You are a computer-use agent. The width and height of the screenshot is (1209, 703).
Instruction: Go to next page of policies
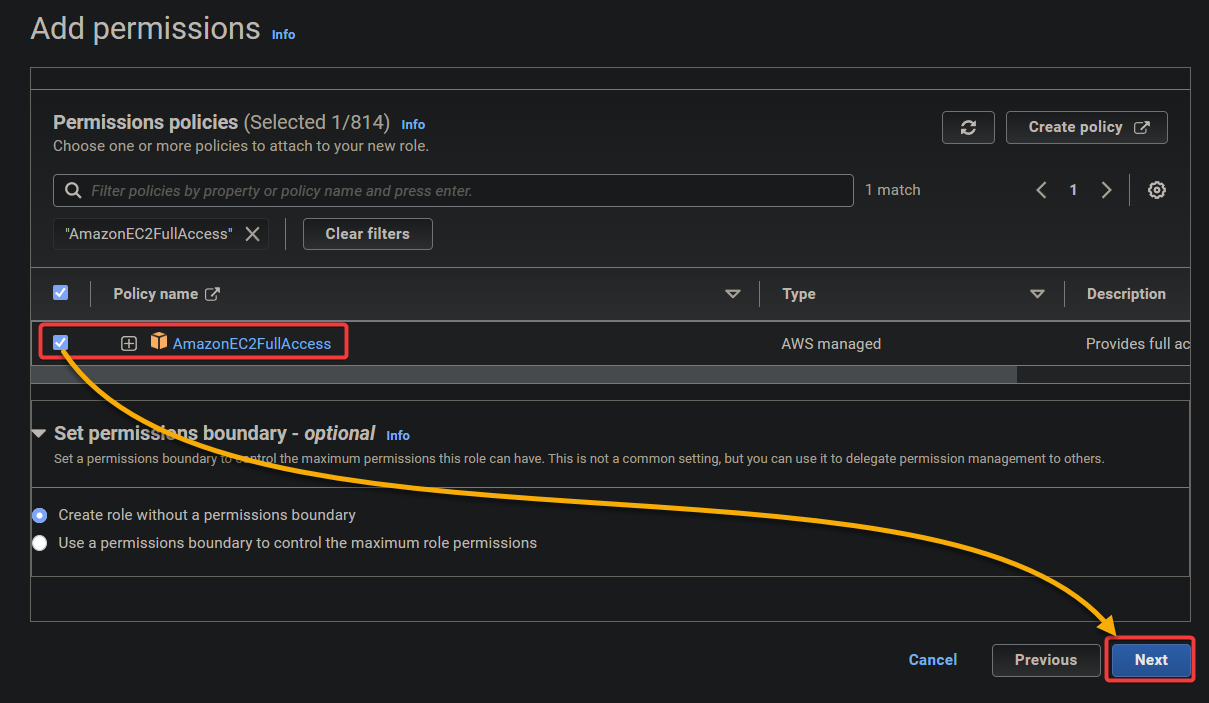point(1106,190)
